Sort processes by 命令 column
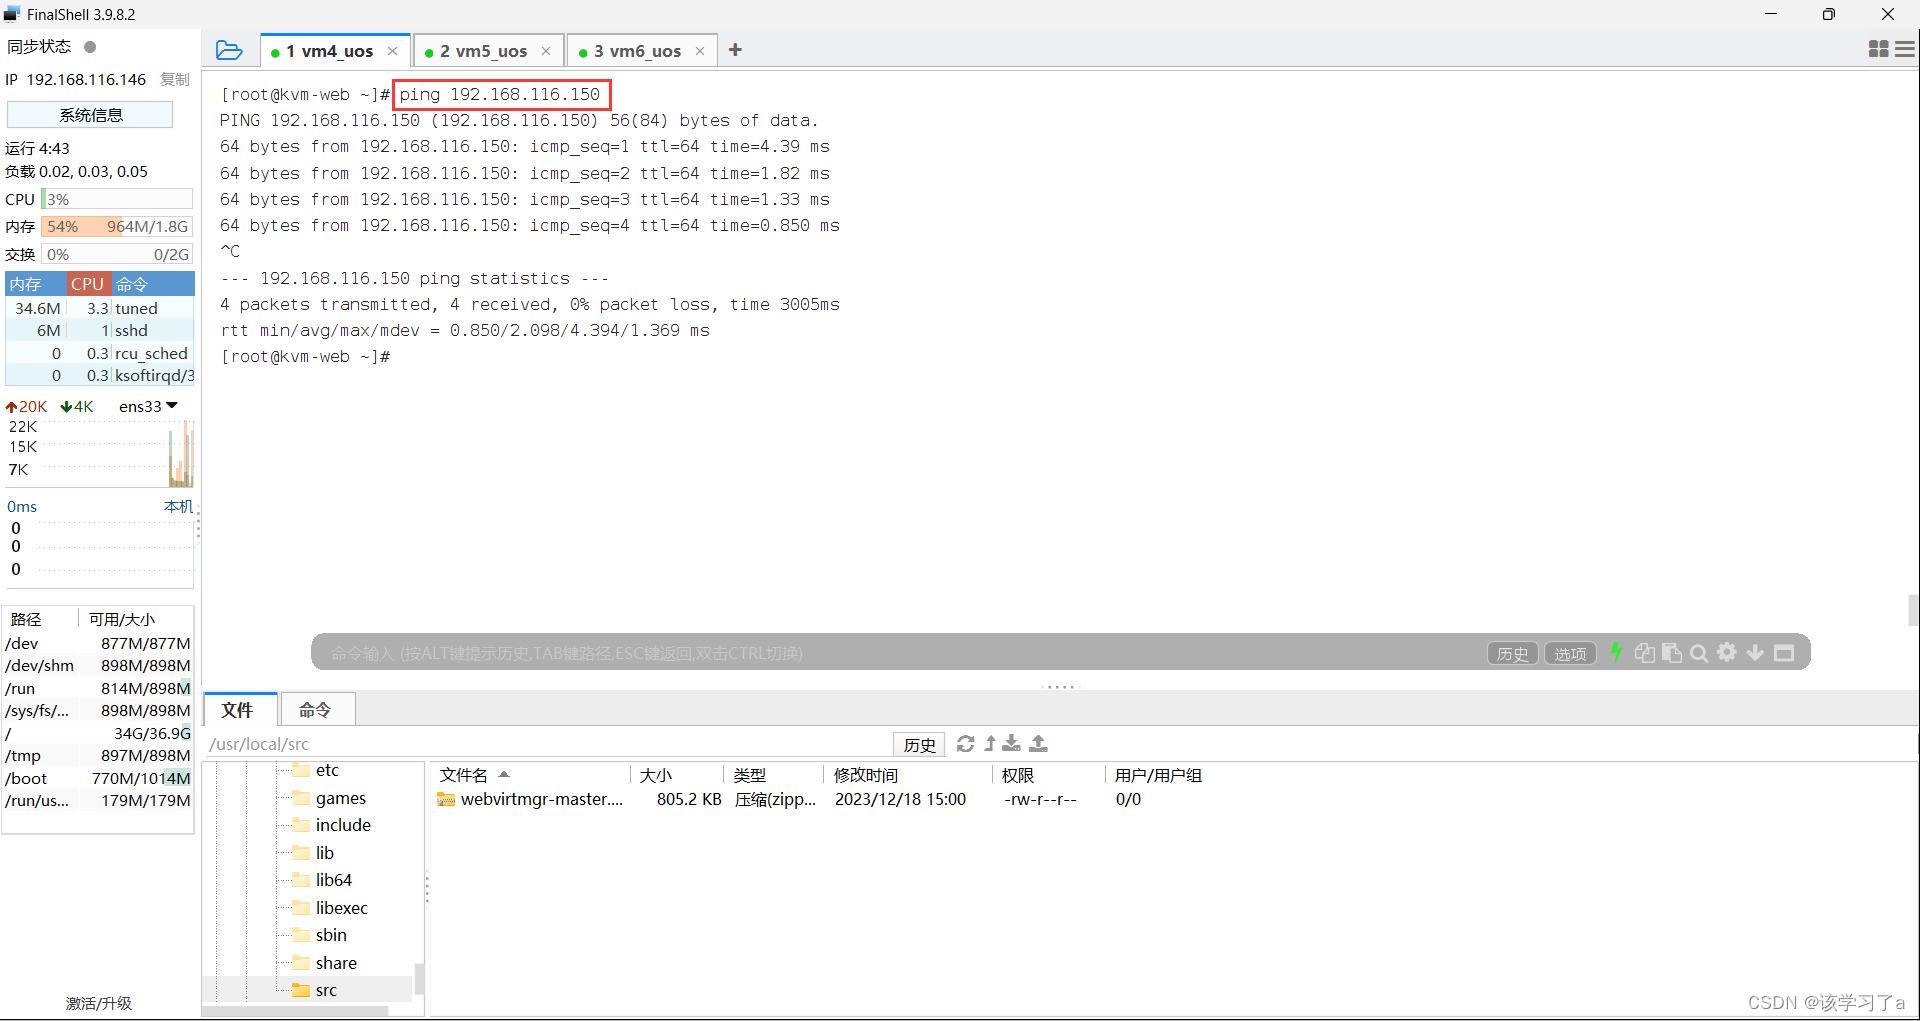 pos(152,284)
